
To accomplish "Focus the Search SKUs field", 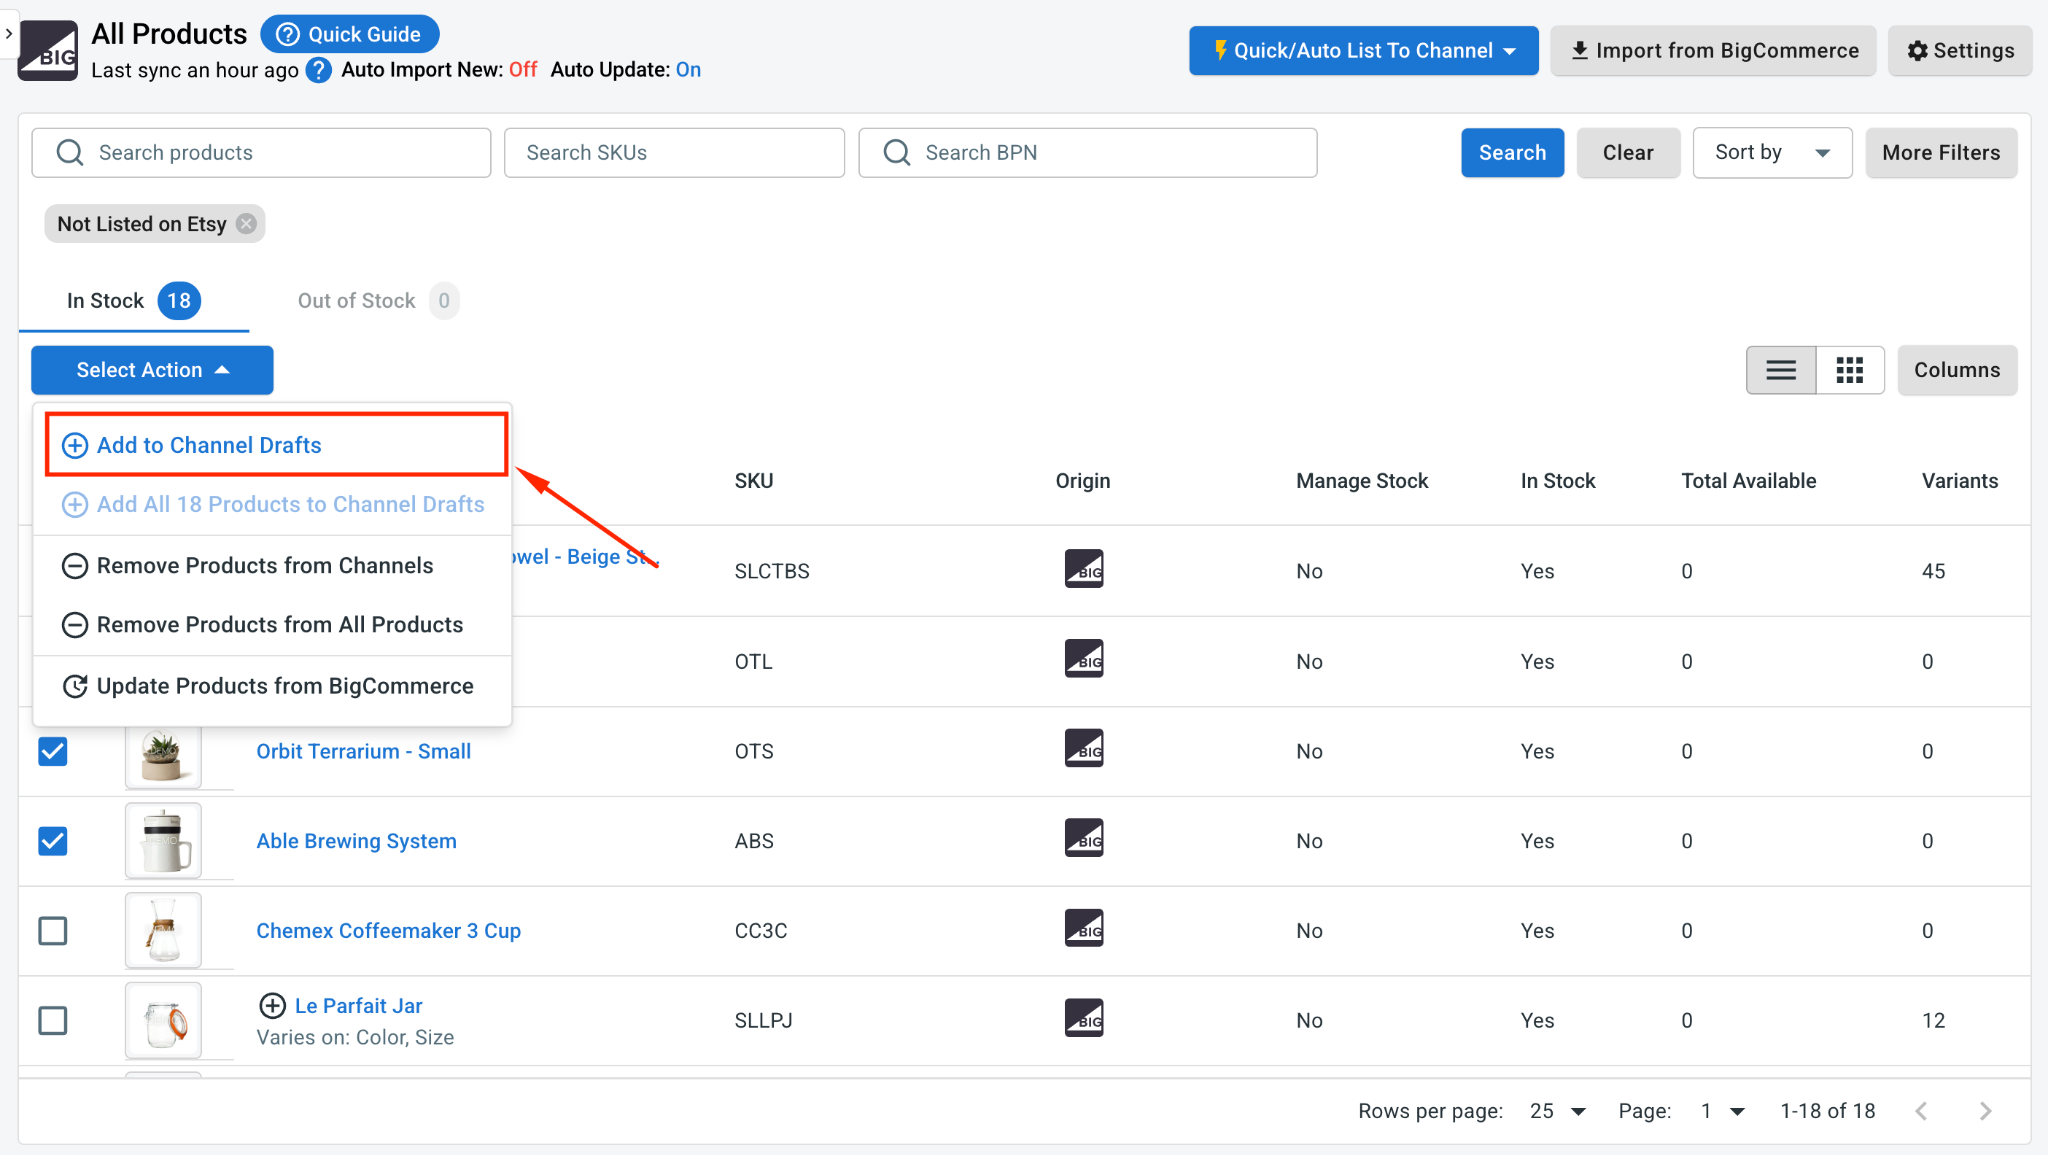I will pos(674,152).
